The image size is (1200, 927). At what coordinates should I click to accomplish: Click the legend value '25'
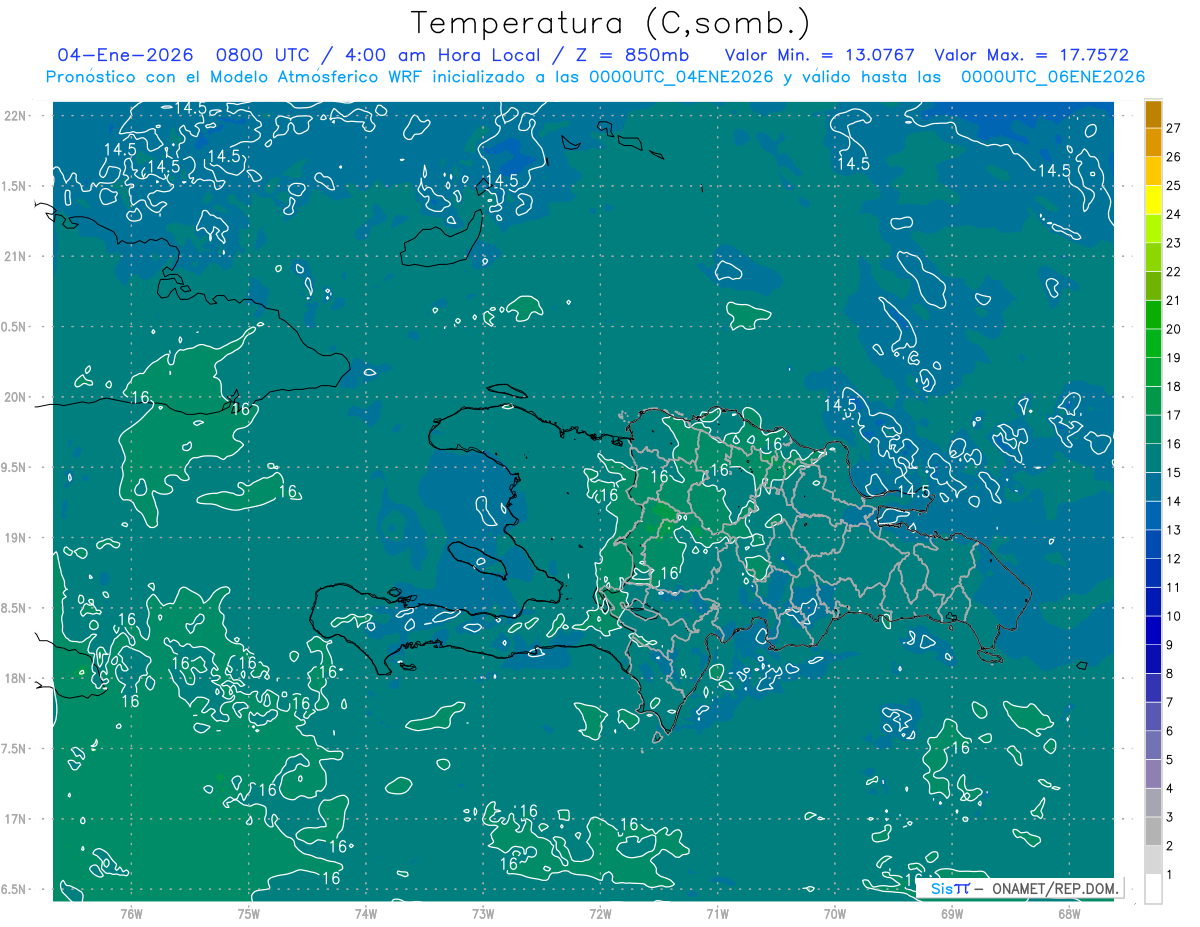[1174, 186]
